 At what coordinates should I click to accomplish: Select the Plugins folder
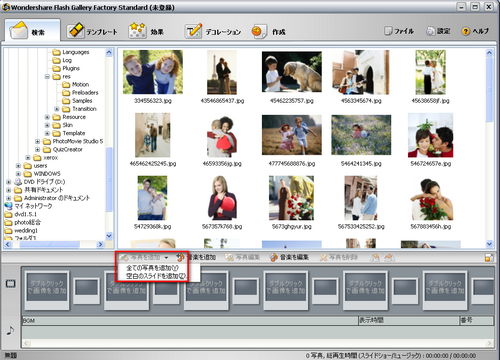pos(66,68)
